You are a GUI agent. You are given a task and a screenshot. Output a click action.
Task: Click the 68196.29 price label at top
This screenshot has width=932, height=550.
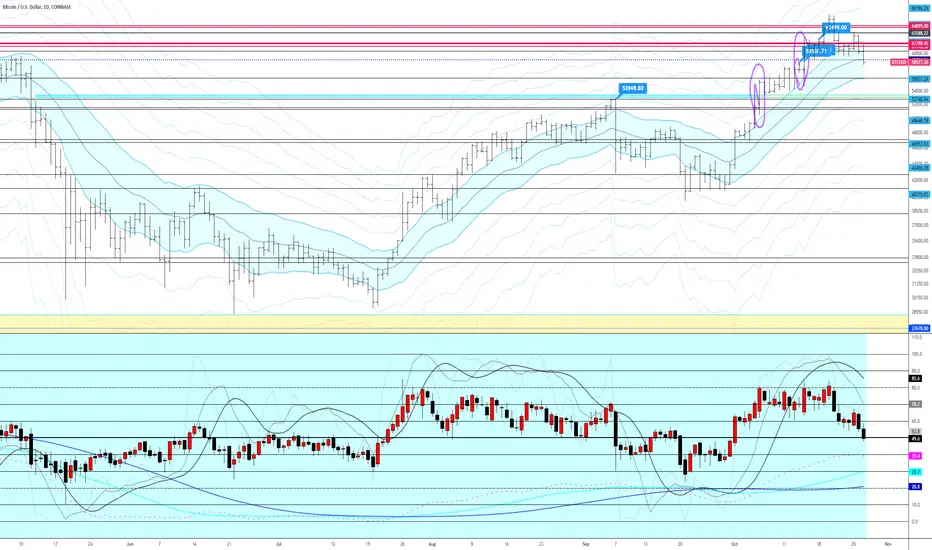click(x=920, y=10)
